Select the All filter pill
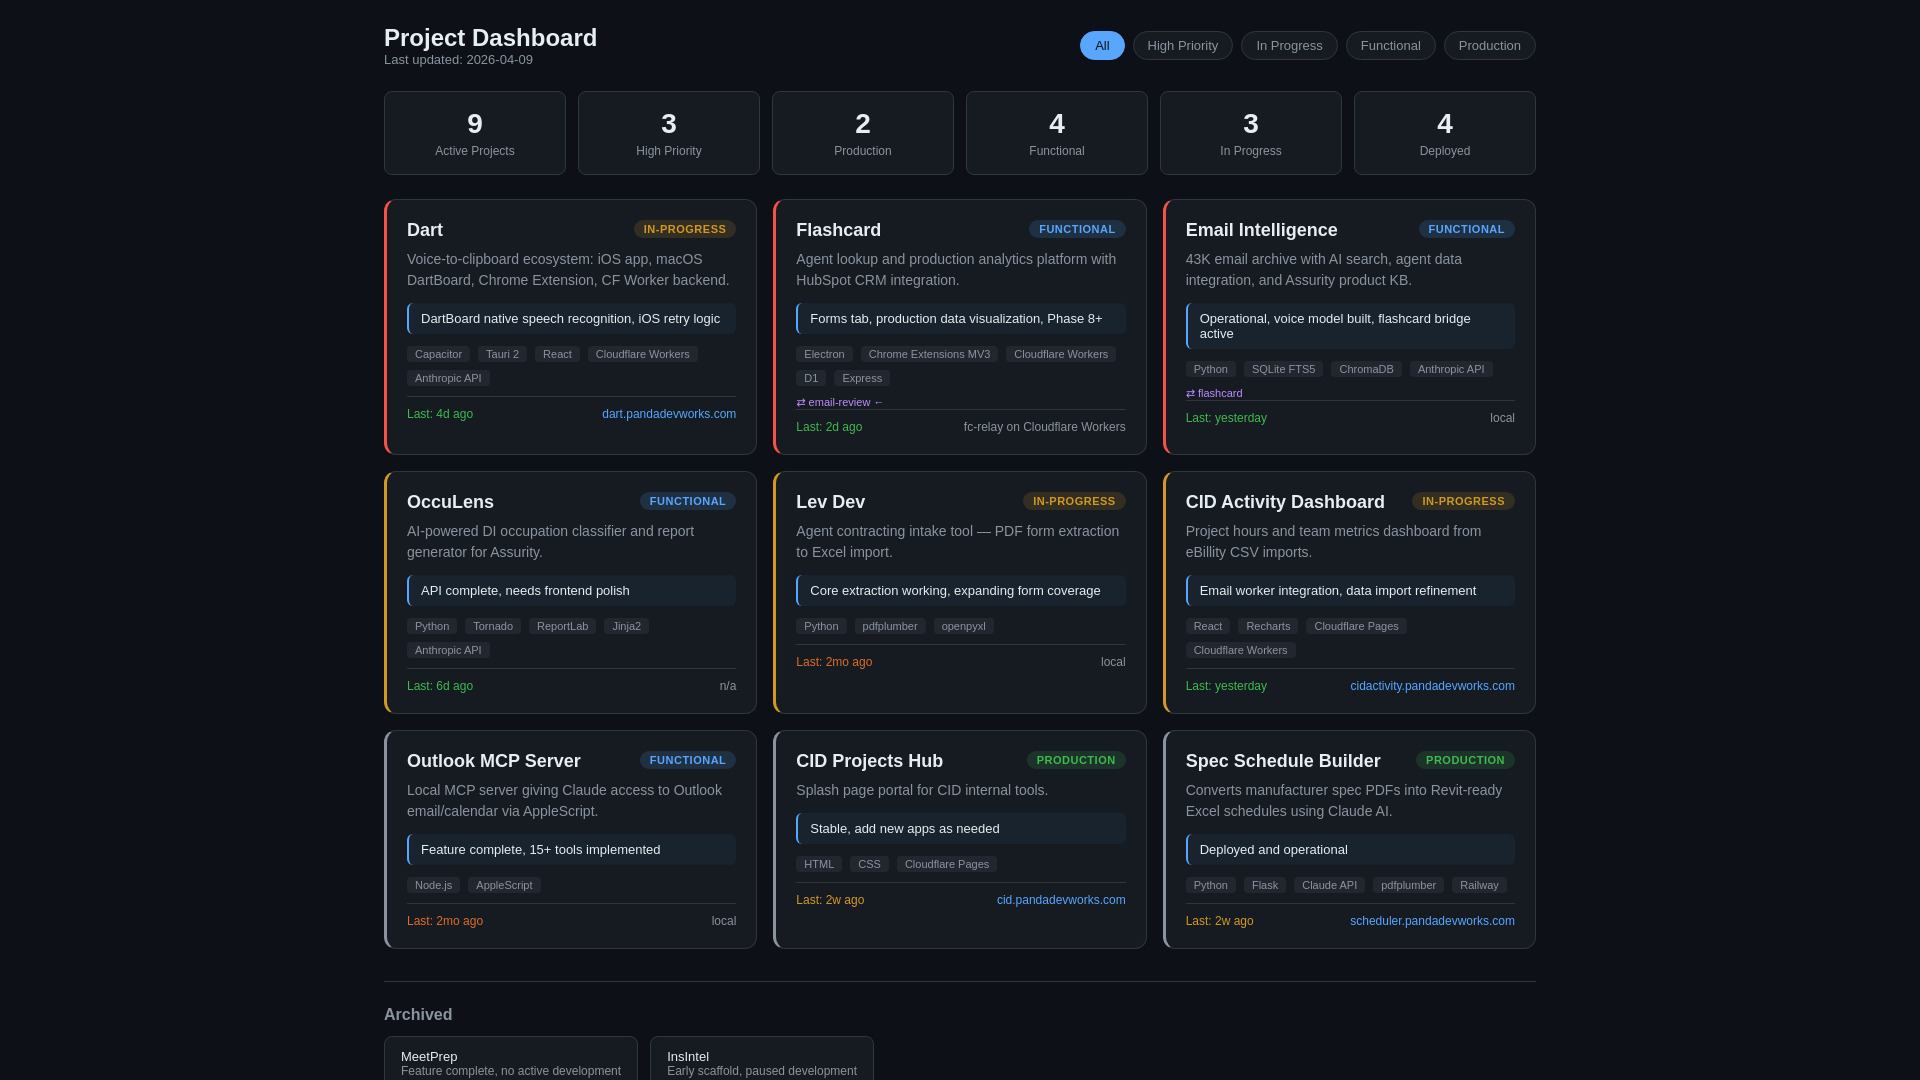1920x1080 pixels. pos(1102,46)
